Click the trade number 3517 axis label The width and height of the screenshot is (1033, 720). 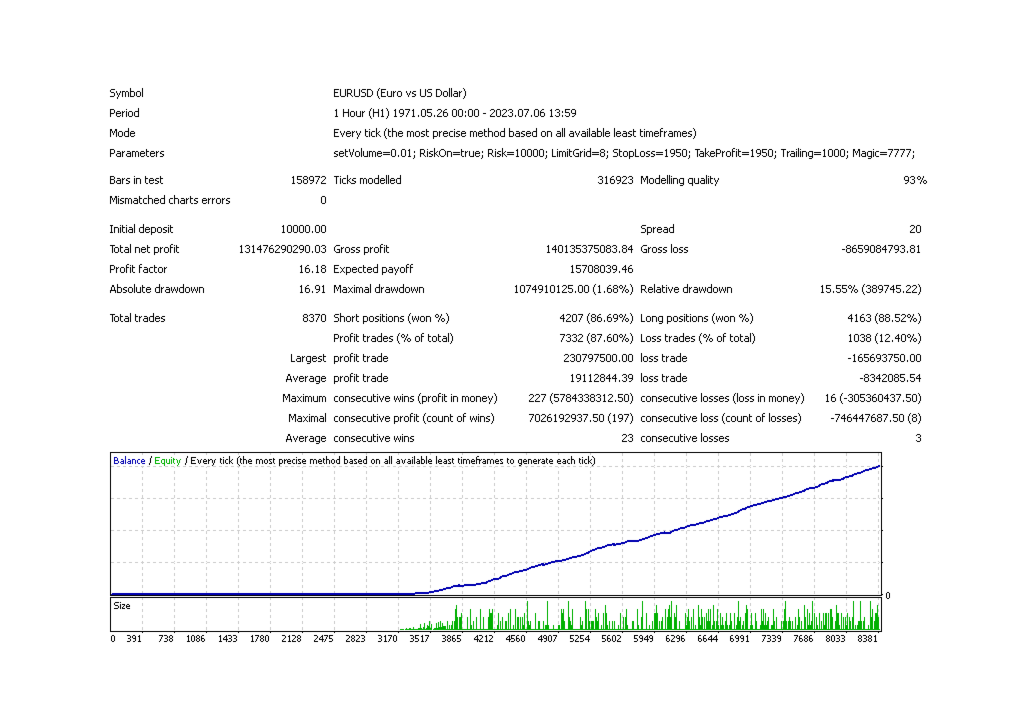coord(419,638)
